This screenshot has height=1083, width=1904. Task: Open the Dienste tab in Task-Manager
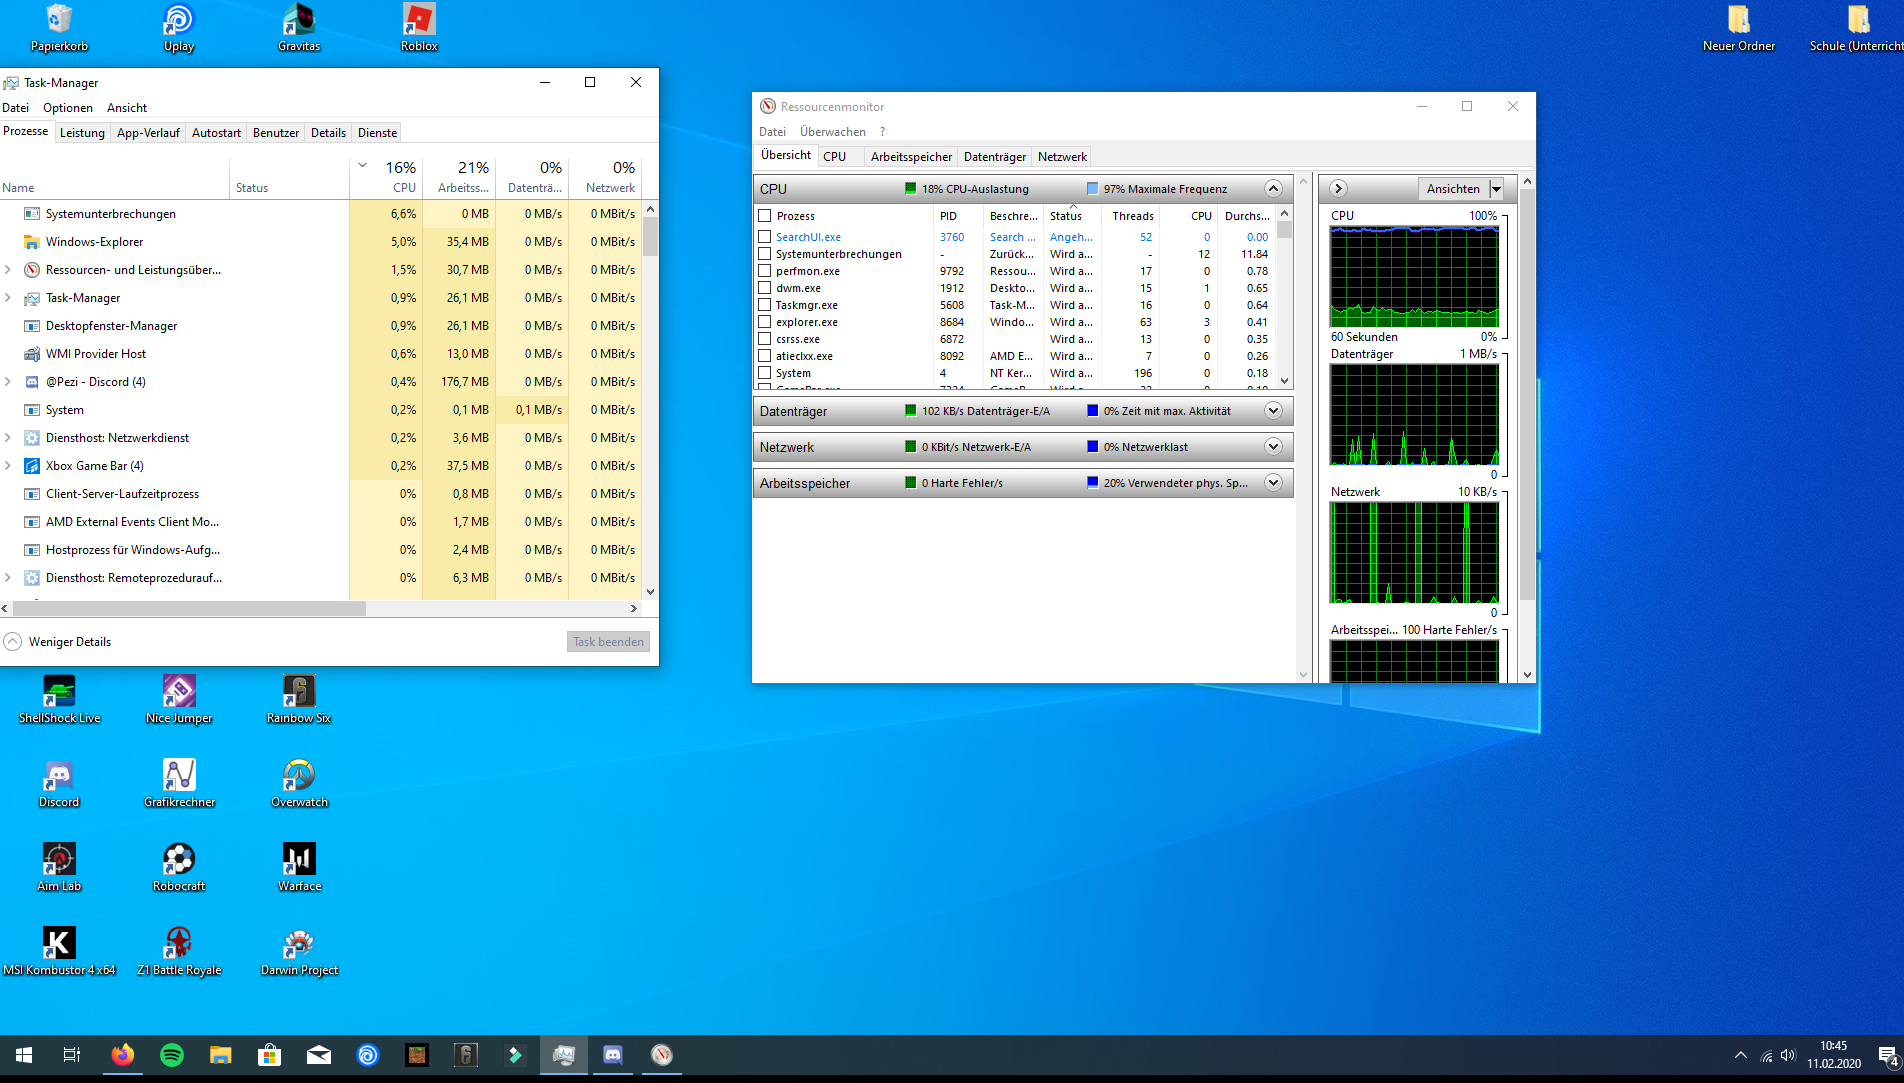coord(377,133)
